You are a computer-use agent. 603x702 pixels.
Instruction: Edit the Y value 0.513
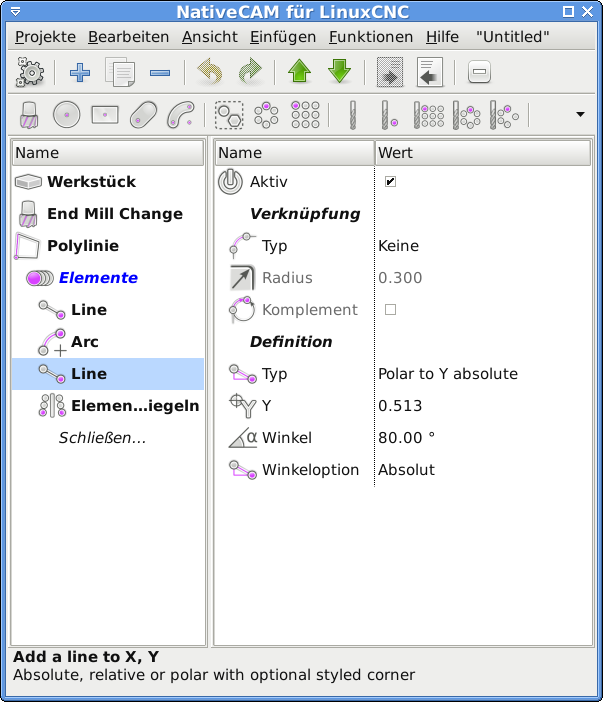coord(400,406)
